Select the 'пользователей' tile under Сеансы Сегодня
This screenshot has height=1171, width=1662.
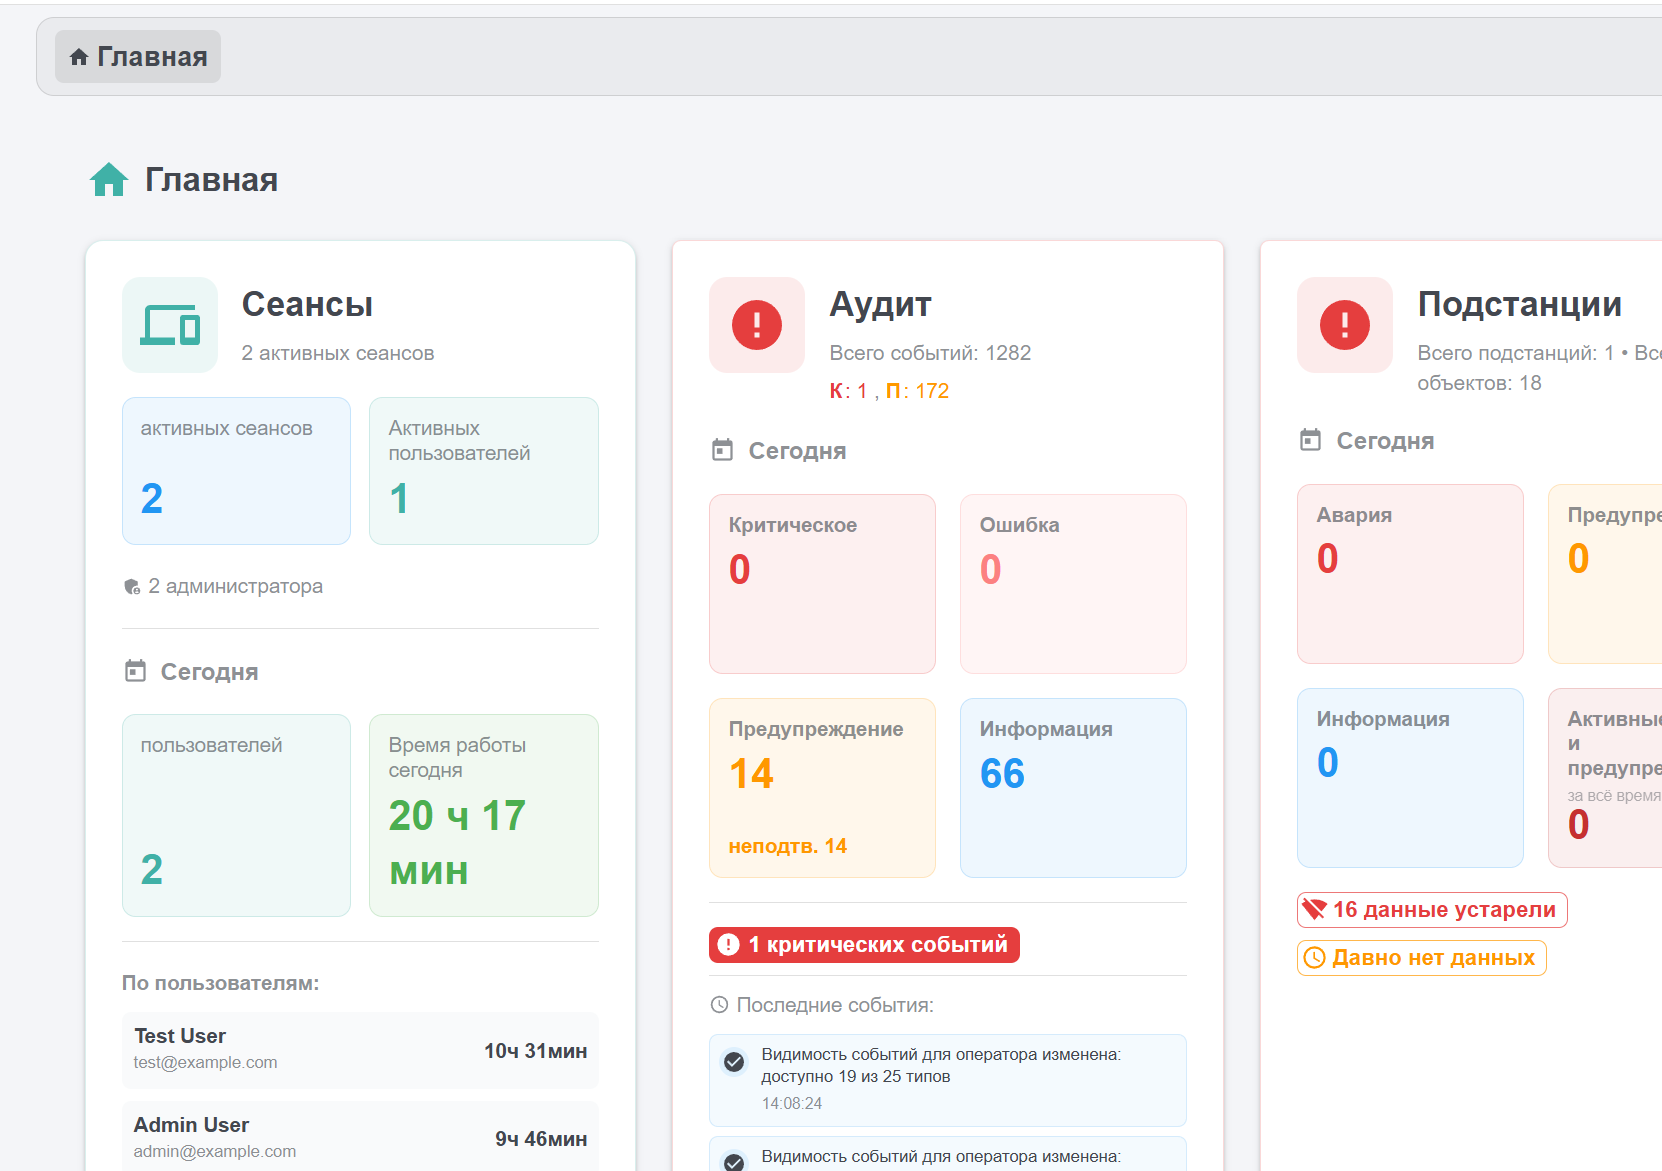(x=236, y=815)
